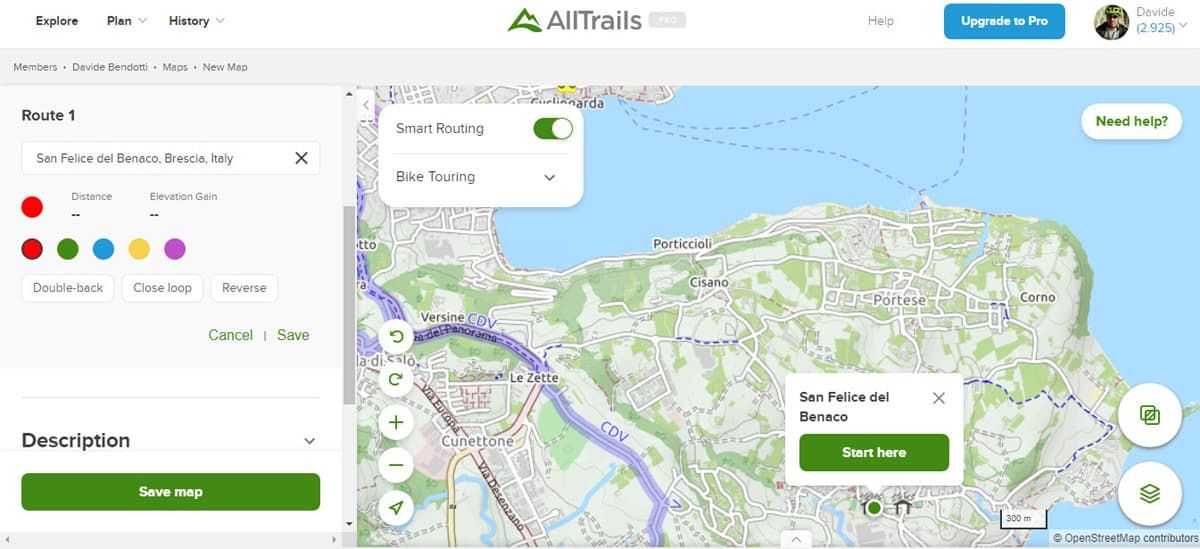
Task: Click the Start here button
Action: [x=874, y=452]
